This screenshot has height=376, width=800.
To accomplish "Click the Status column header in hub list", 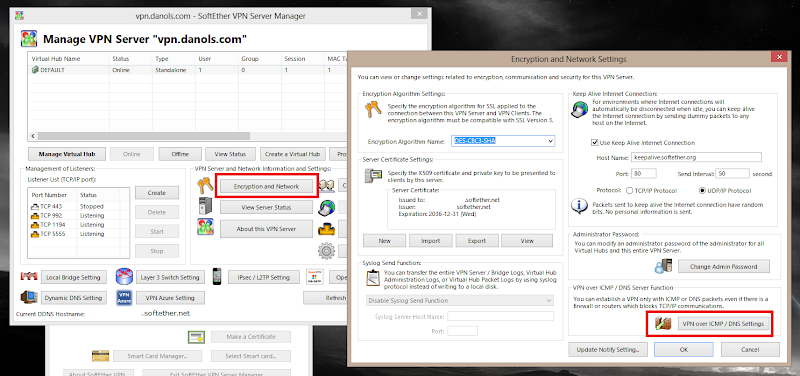I will (130, 59).
